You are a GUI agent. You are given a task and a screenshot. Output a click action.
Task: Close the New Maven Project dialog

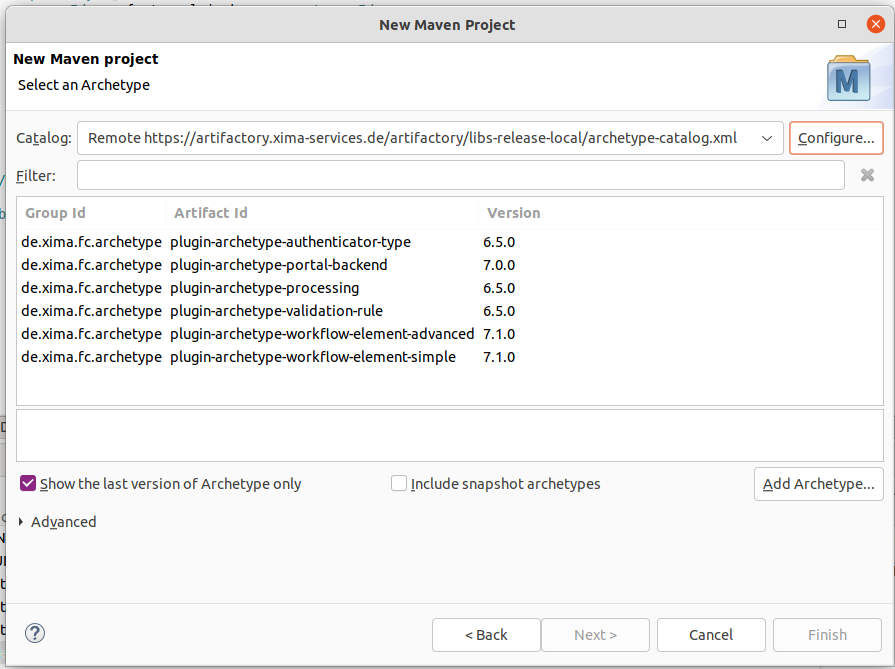pyautogui.click(x=875, y=24)
